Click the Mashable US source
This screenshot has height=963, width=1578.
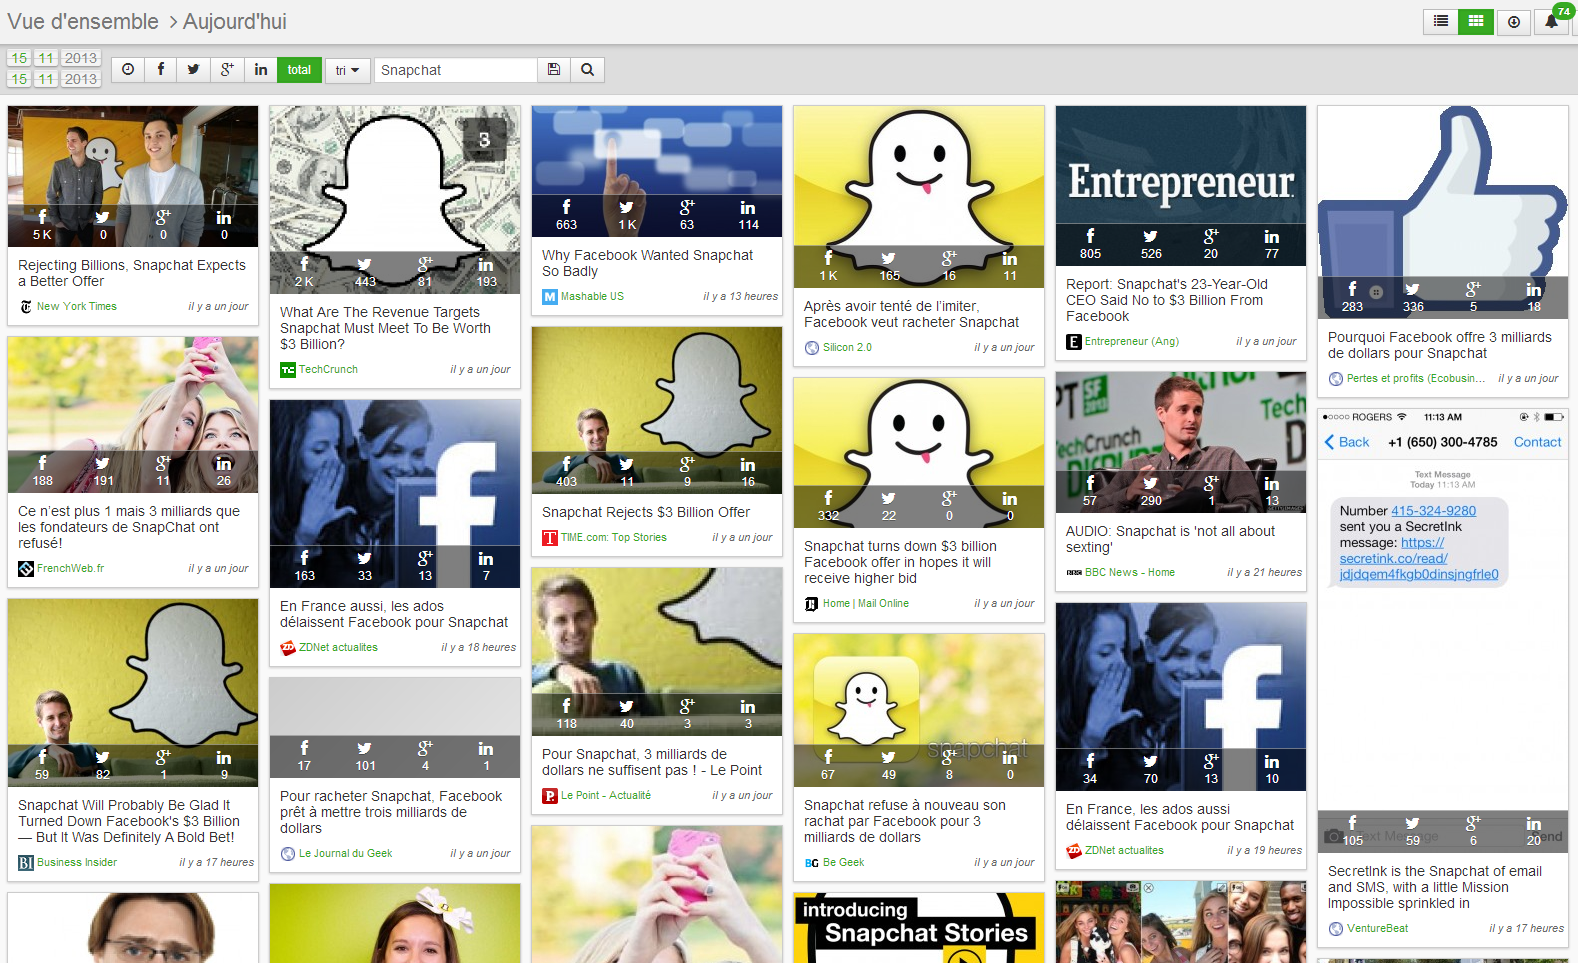point(592,296)
